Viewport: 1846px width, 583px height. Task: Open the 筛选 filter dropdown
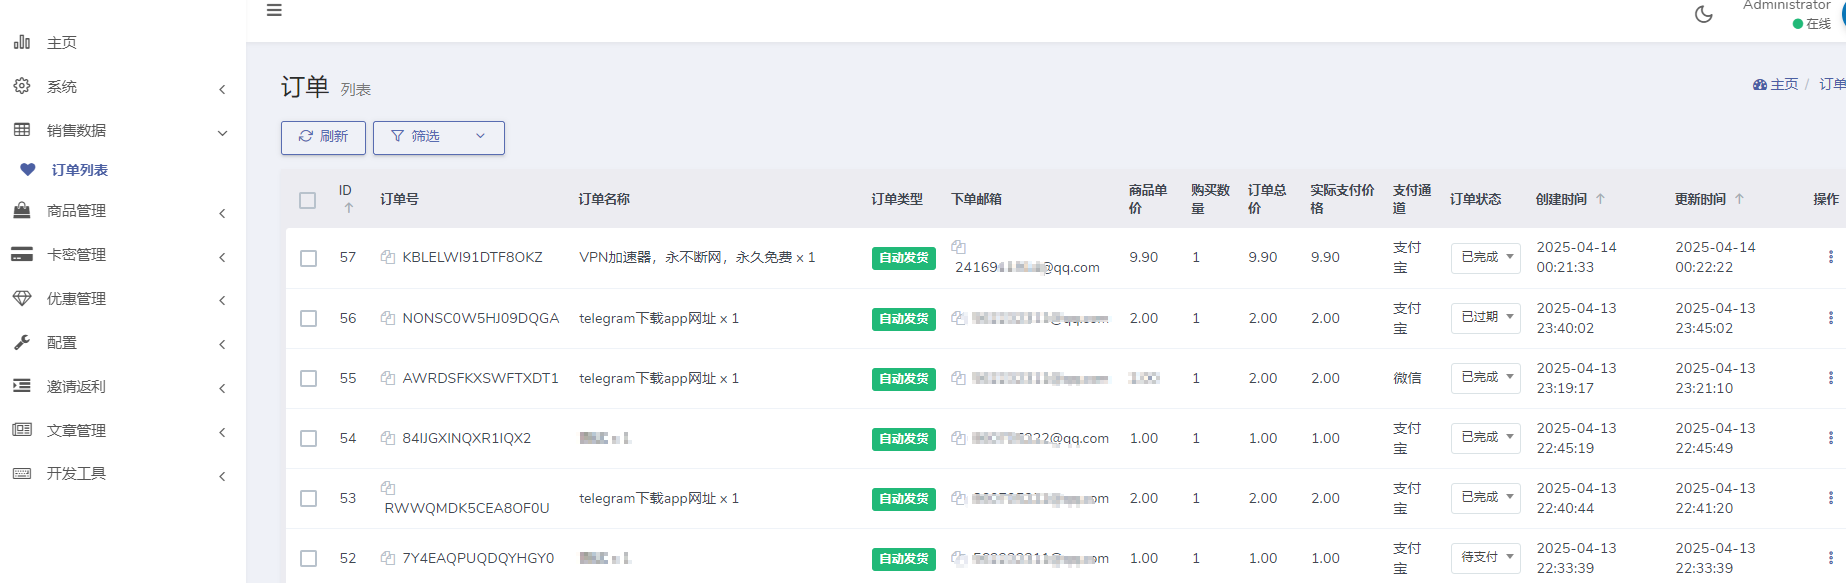click(x=438, y=137)
